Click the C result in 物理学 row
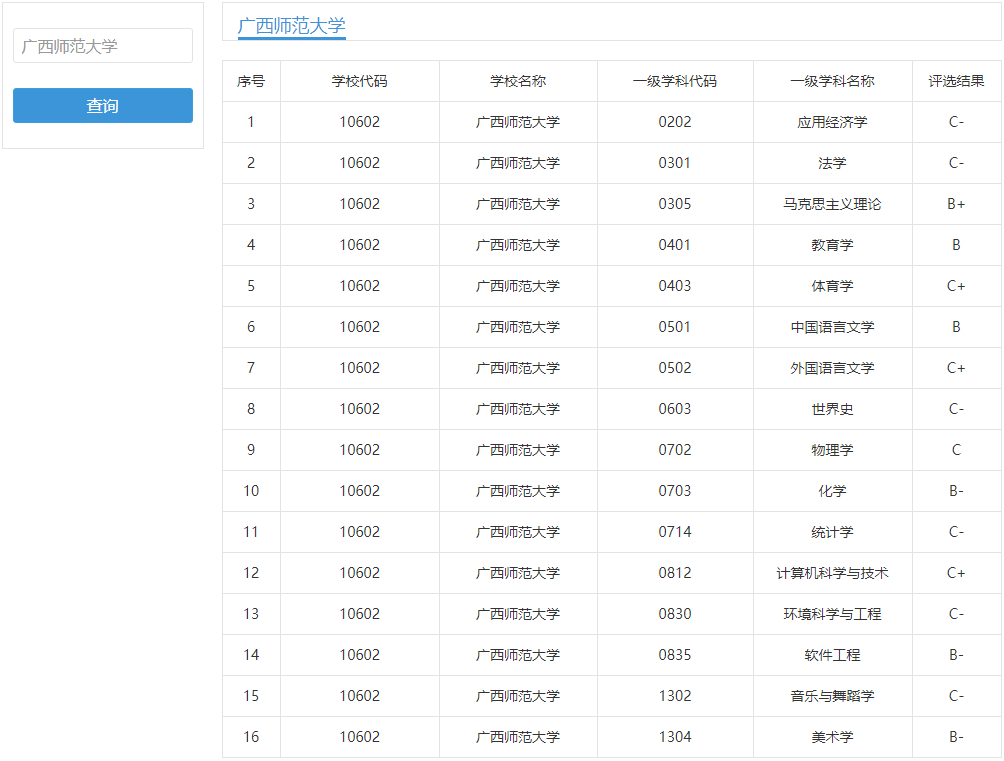 pos(957,450)
